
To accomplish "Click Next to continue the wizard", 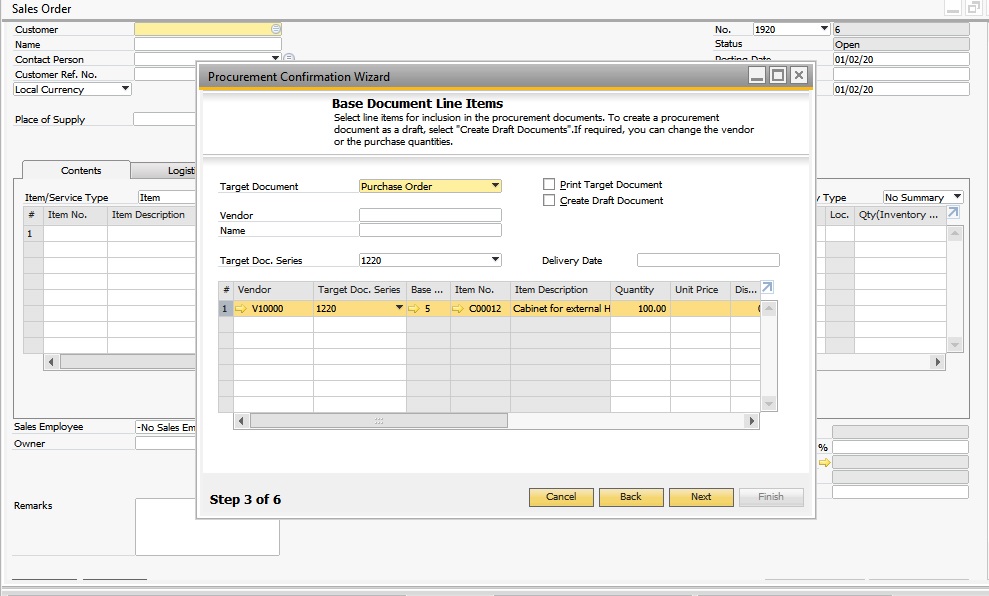I will (701, 497).
